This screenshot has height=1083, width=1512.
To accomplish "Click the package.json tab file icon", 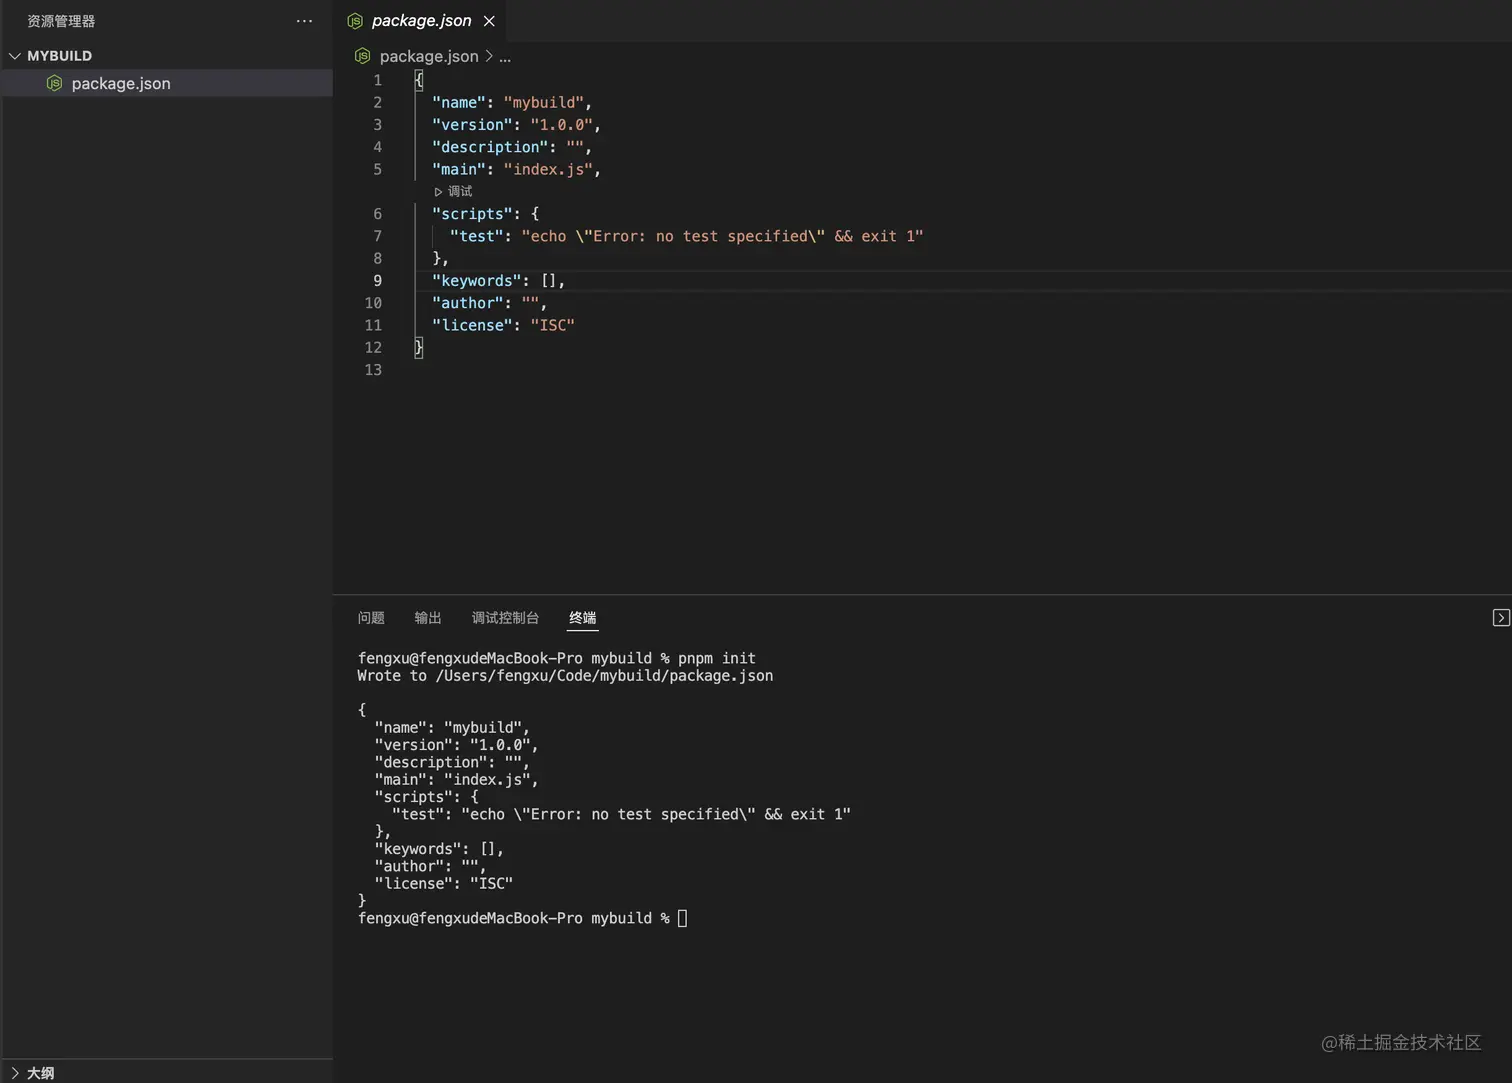I will point(354,20).
